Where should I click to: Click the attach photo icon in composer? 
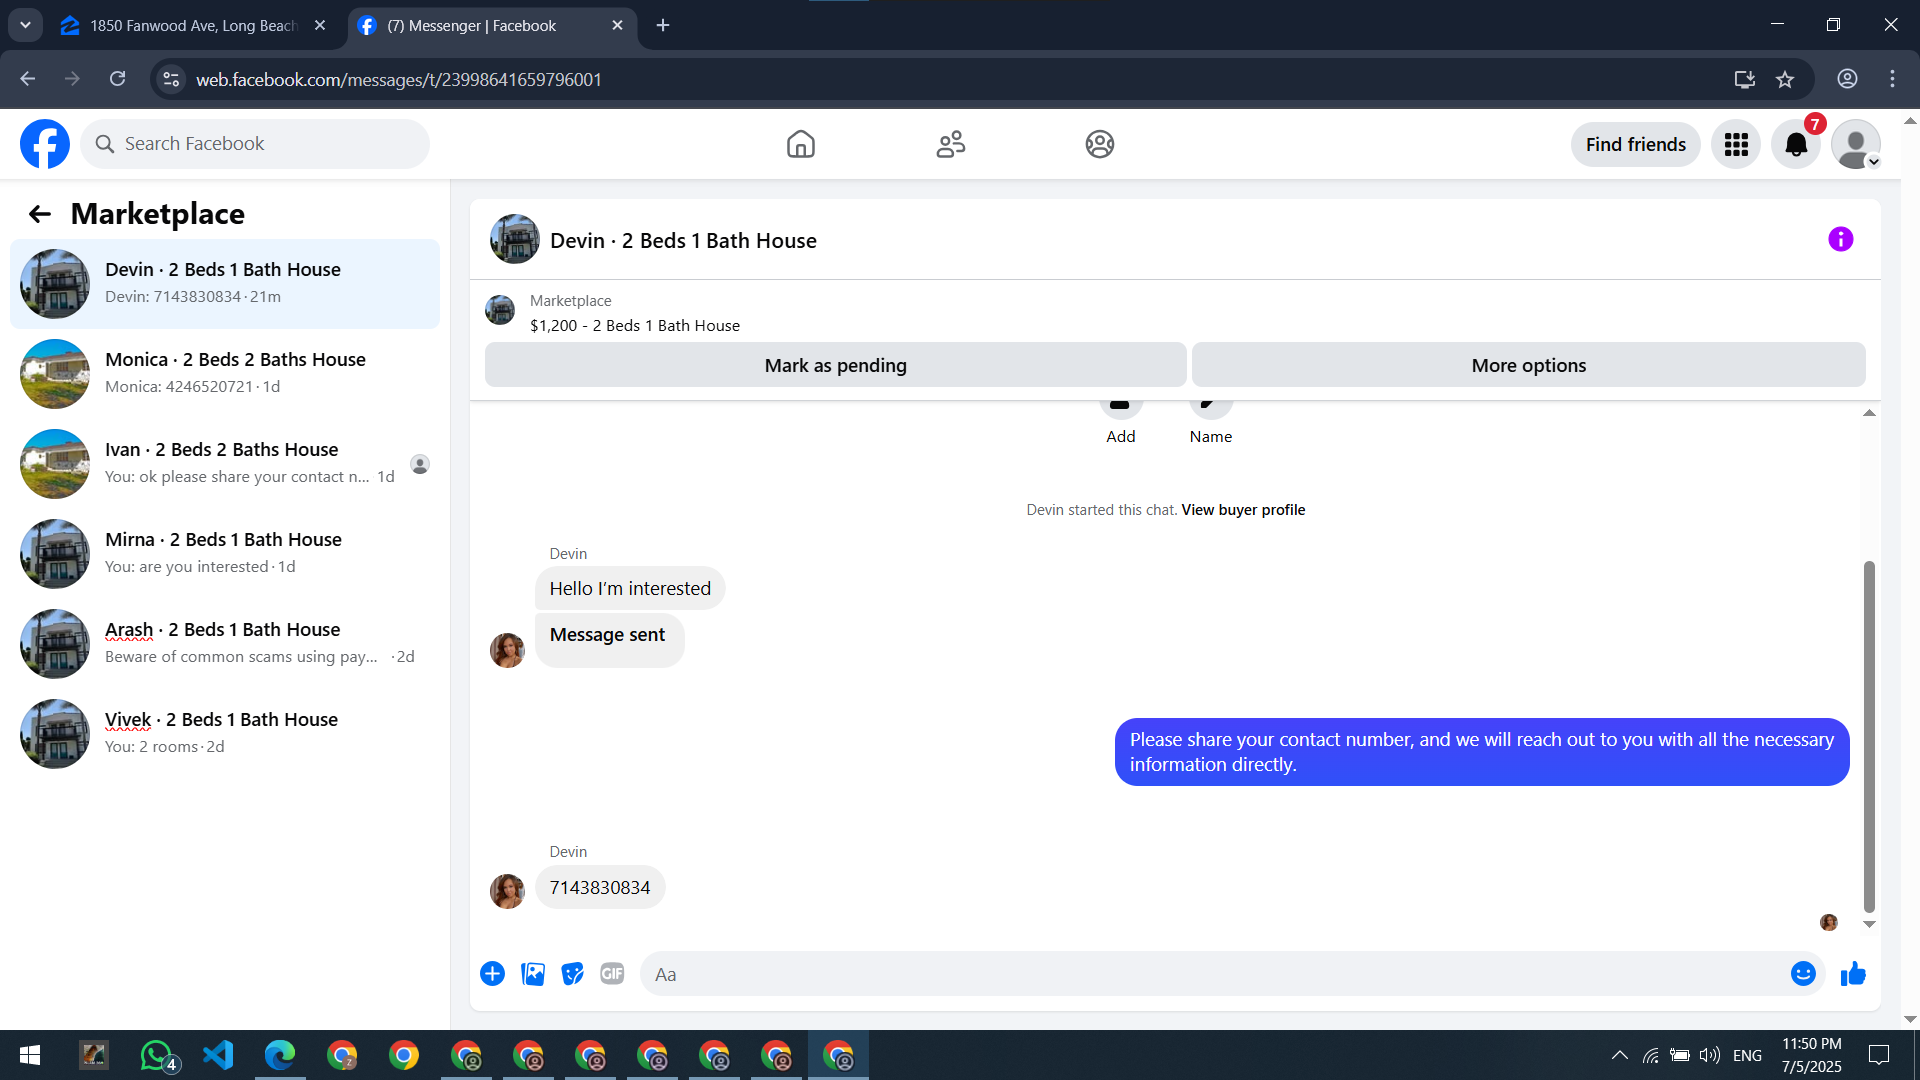[x=533, y=974]
